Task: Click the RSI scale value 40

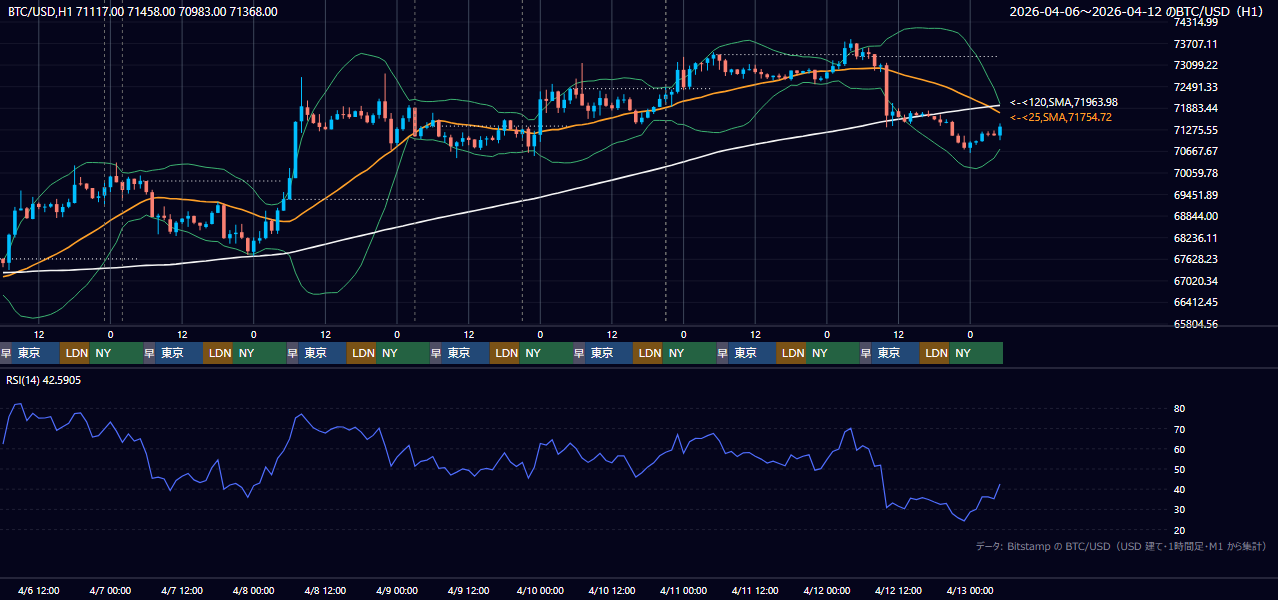Action: [x=1180, y=489]
